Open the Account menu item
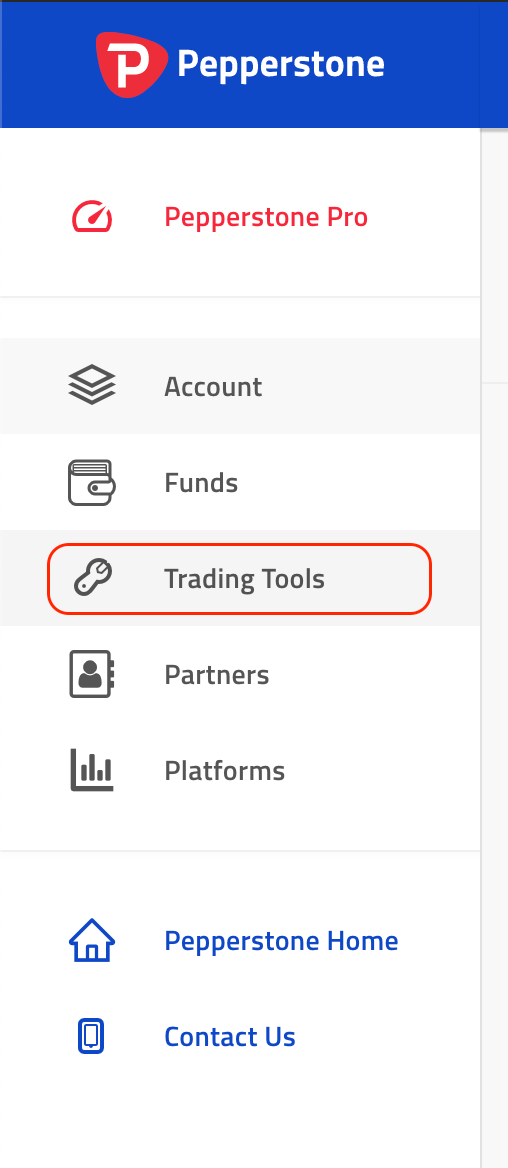The width and height of the screenshot is (508, 1168). [213, 387]
